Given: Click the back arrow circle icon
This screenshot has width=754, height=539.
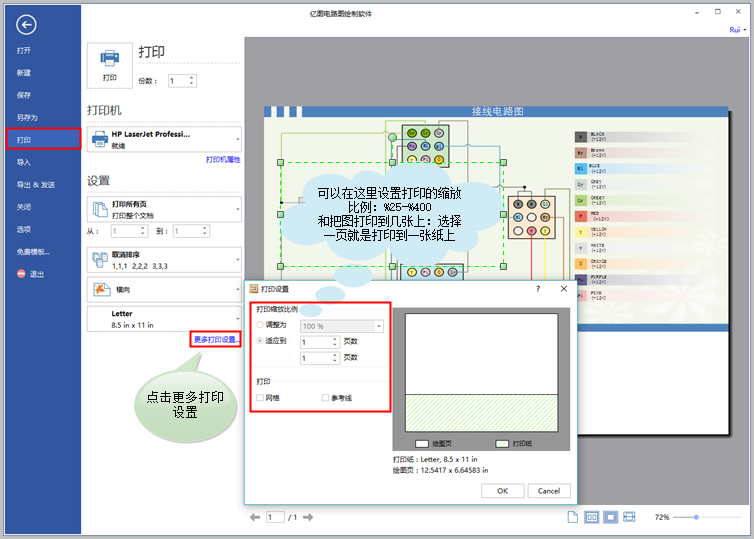Looking at the screenshot, I should click(x=26, y=25).
